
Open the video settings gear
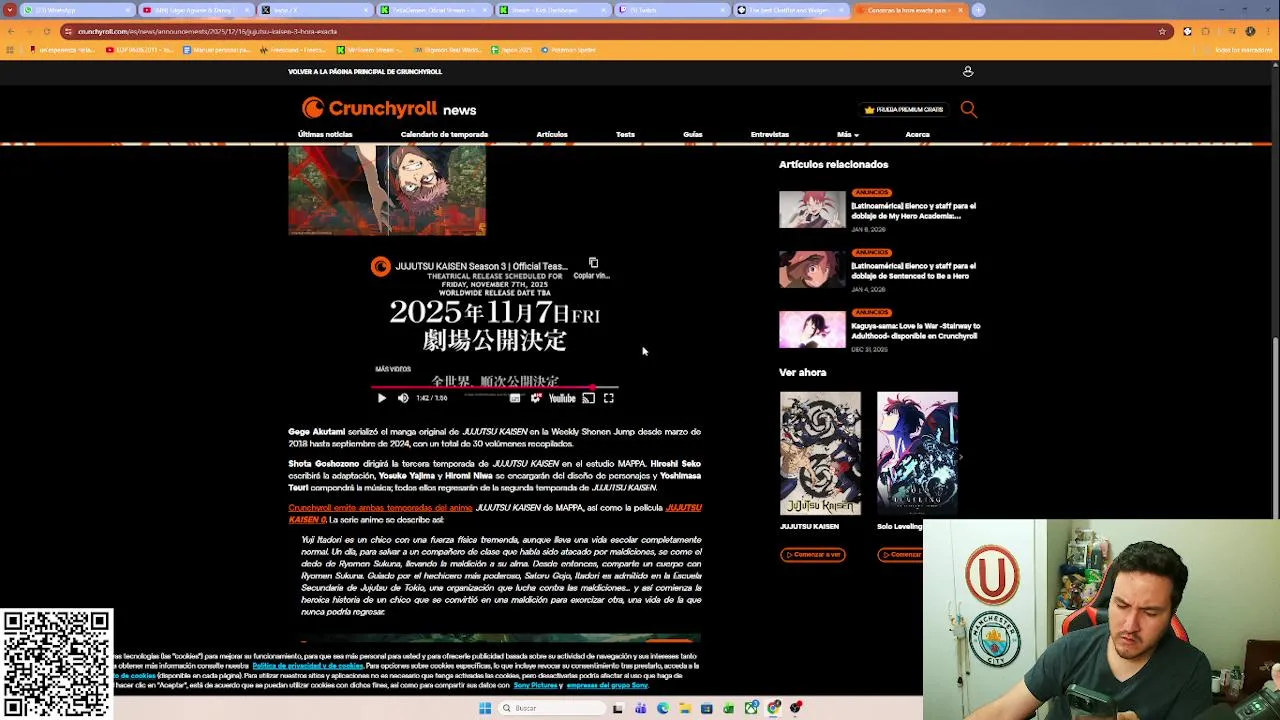click(x=536, y=398)
